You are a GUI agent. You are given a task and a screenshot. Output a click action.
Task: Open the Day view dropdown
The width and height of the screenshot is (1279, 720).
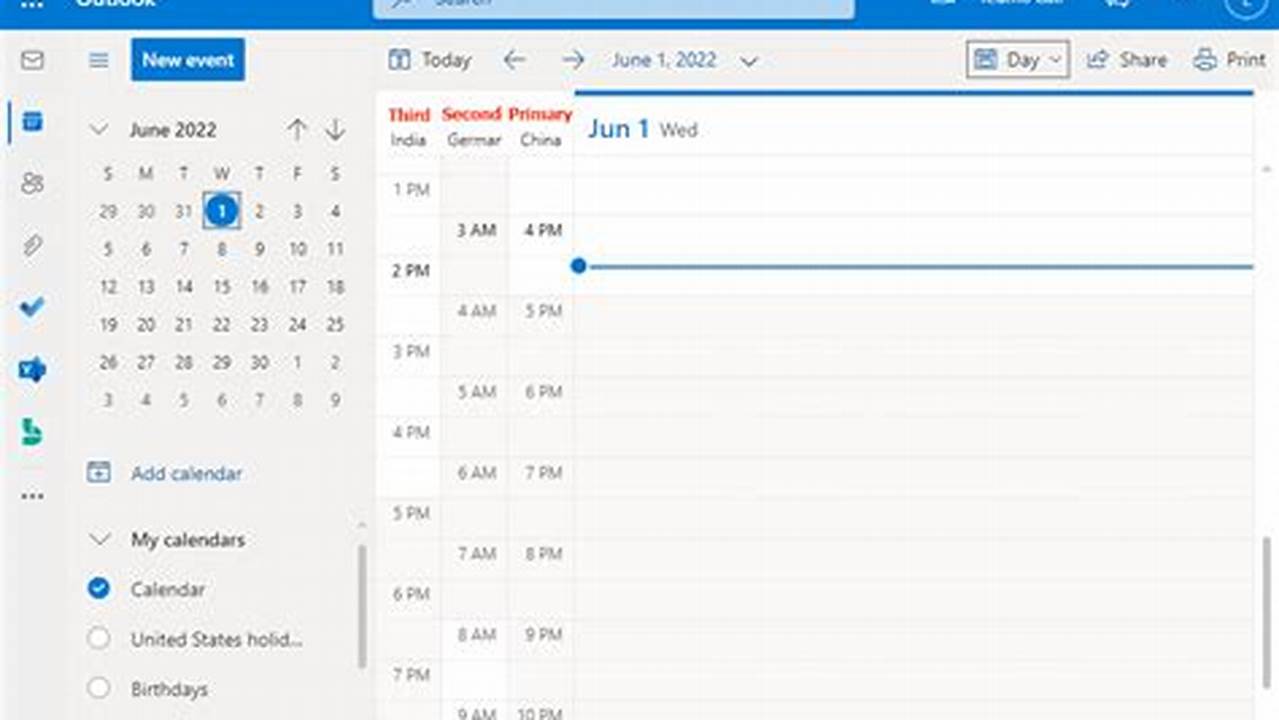click(1017, 59)
